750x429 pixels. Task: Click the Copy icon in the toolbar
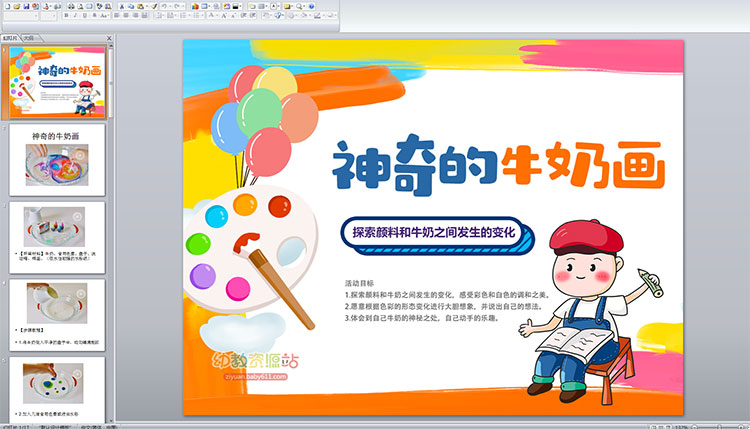click(x=131, y=6)
